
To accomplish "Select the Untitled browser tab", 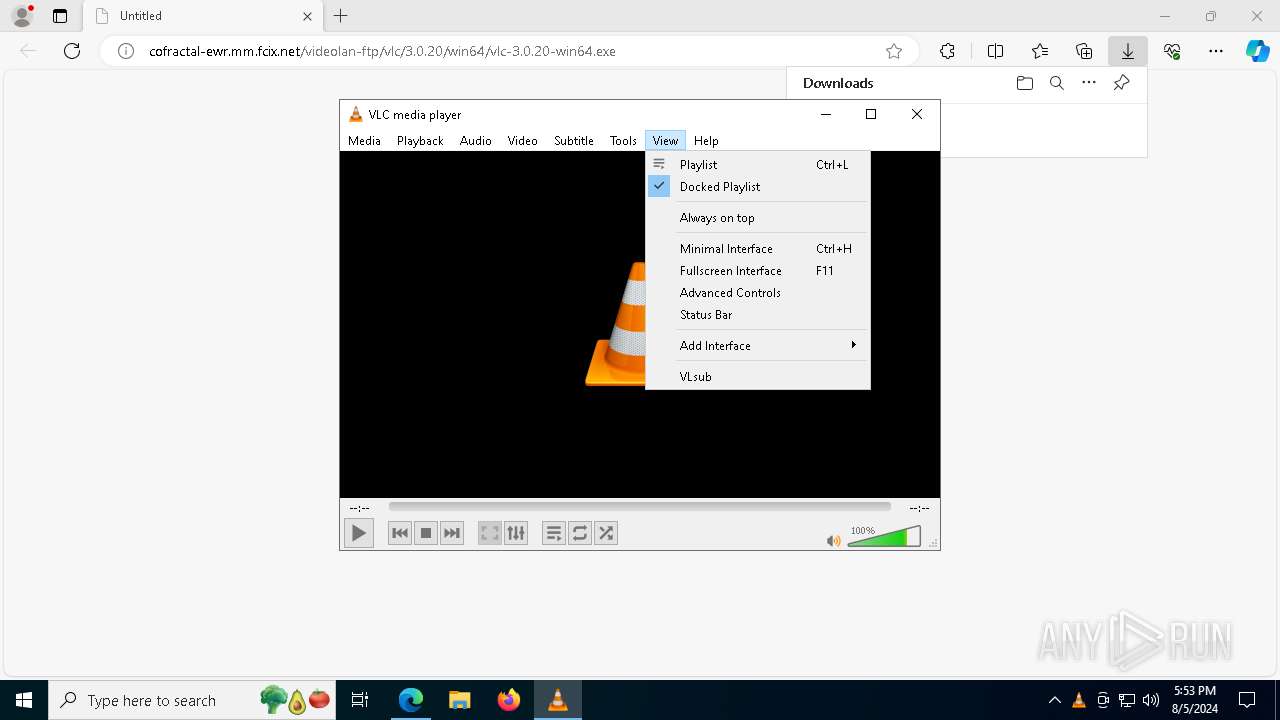I will (203, 16).
